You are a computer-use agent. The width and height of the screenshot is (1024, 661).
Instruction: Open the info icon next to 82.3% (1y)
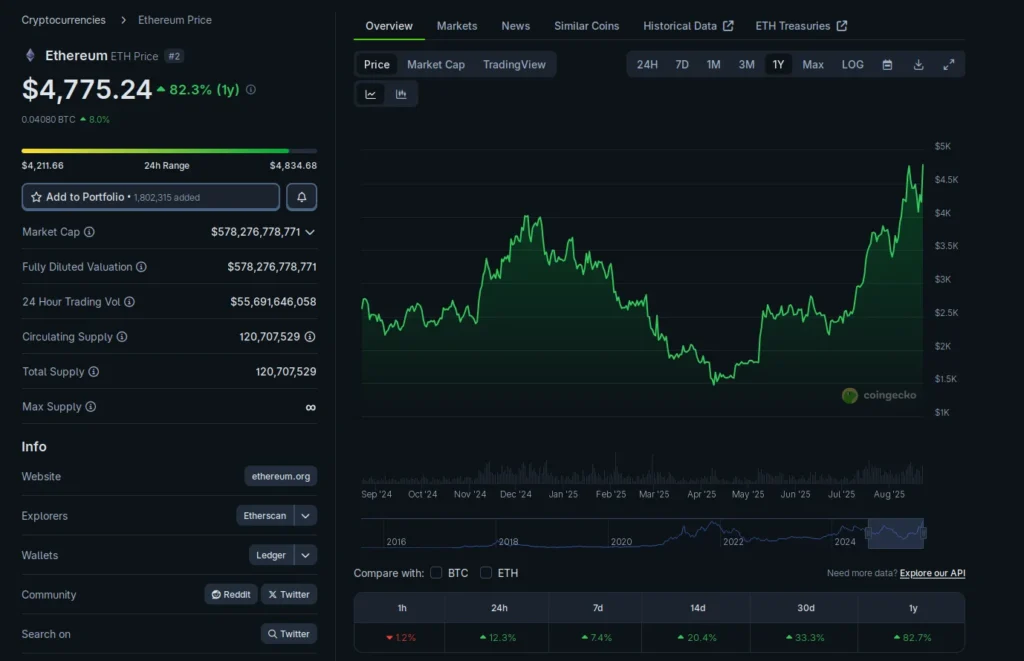tap(251, 89)
